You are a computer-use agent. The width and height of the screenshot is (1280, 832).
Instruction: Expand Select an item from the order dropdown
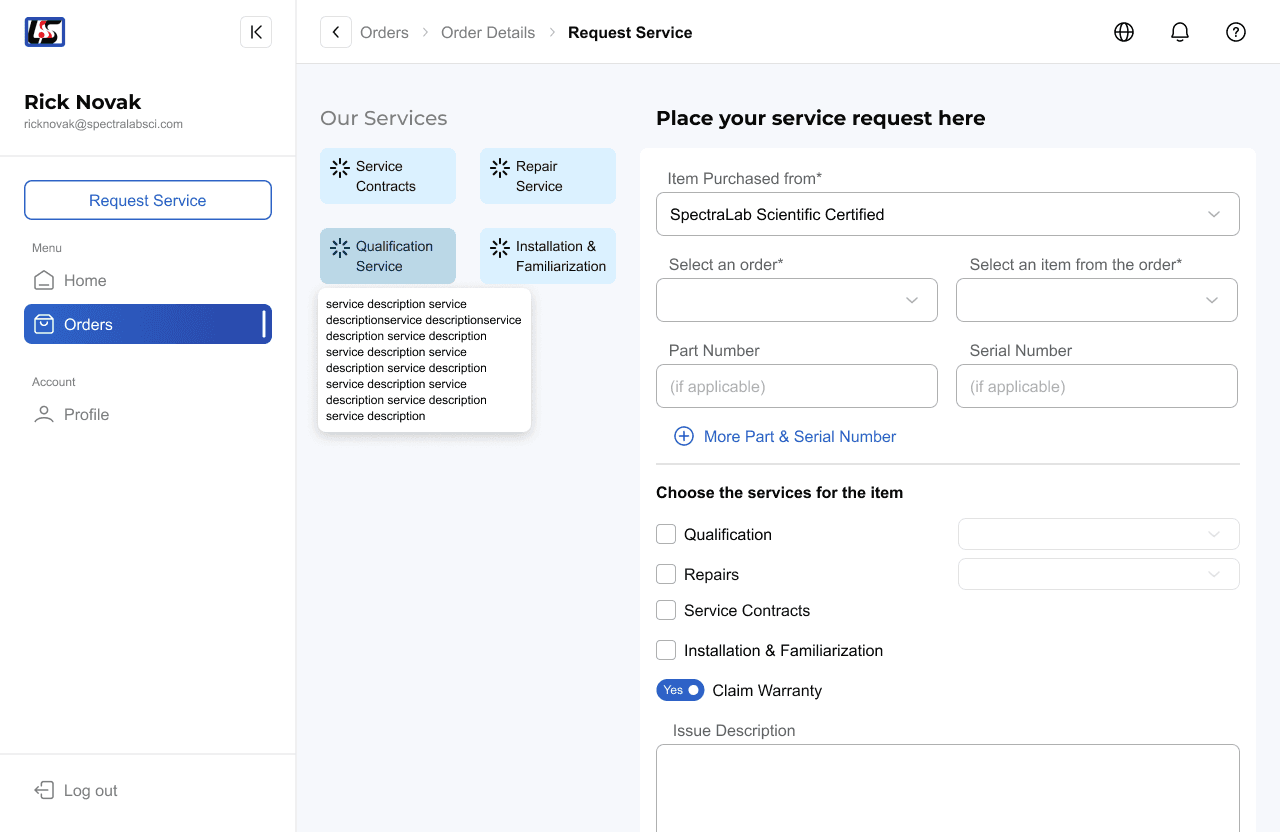(x=1097, y=300)
